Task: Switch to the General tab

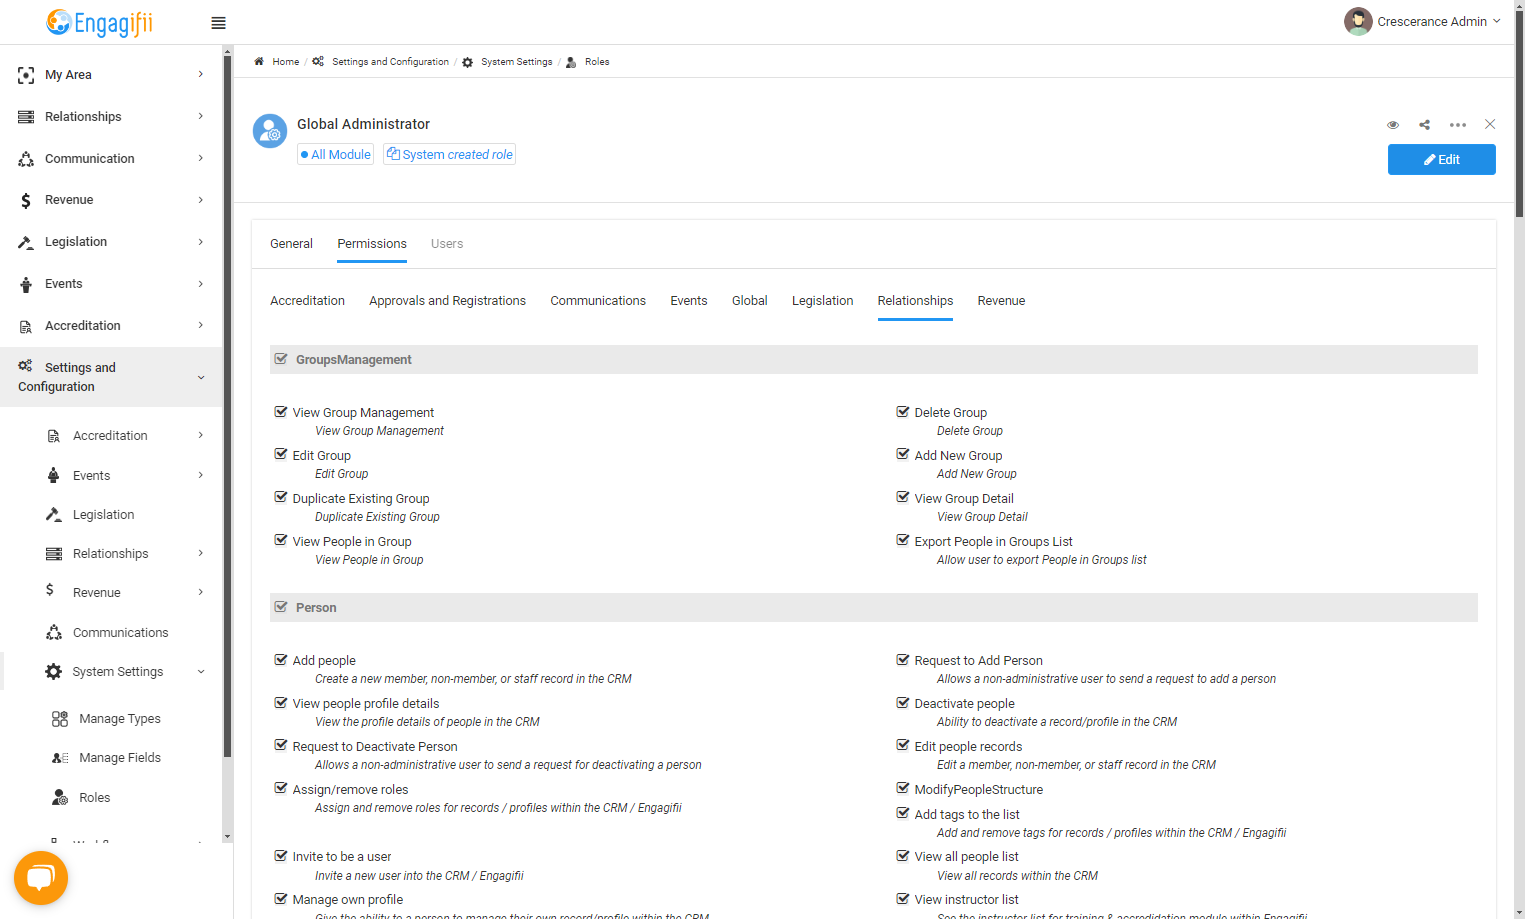Action: [291, 244]
